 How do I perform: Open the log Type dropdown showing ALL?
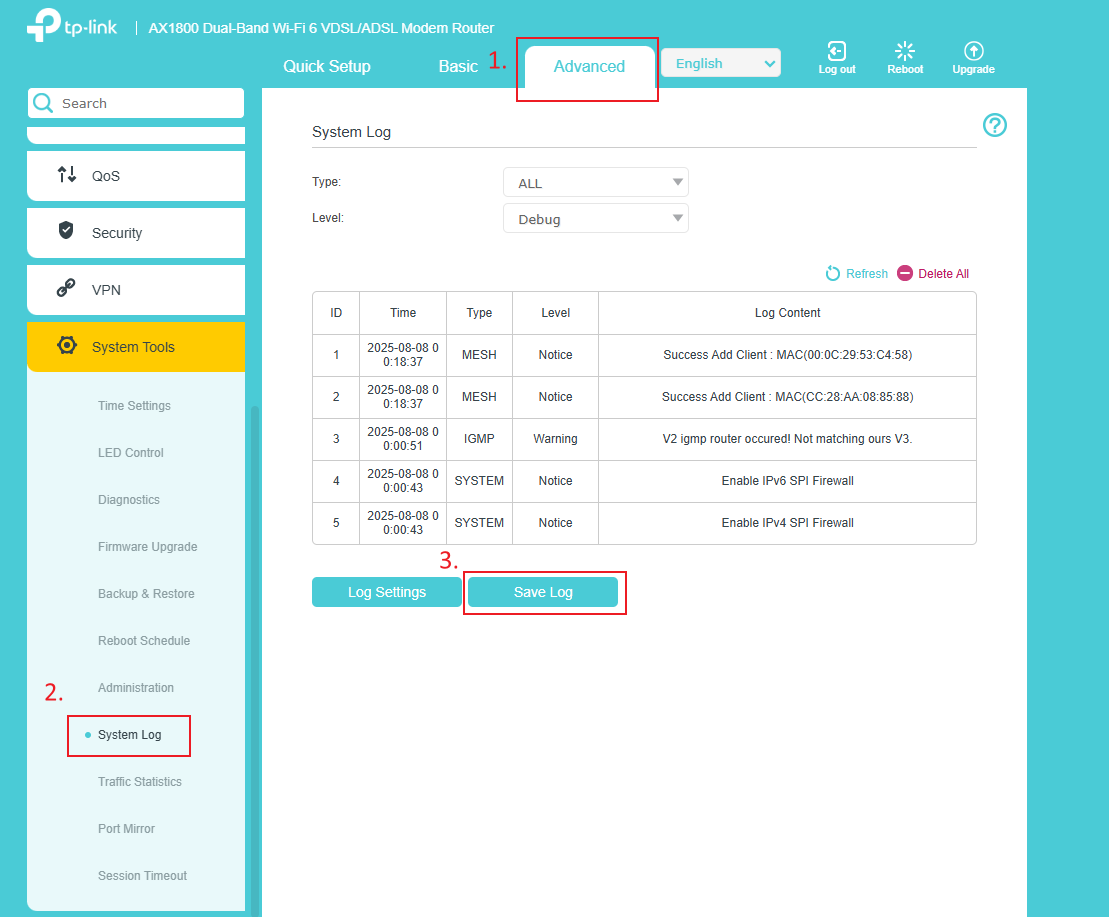pos(596,182)
